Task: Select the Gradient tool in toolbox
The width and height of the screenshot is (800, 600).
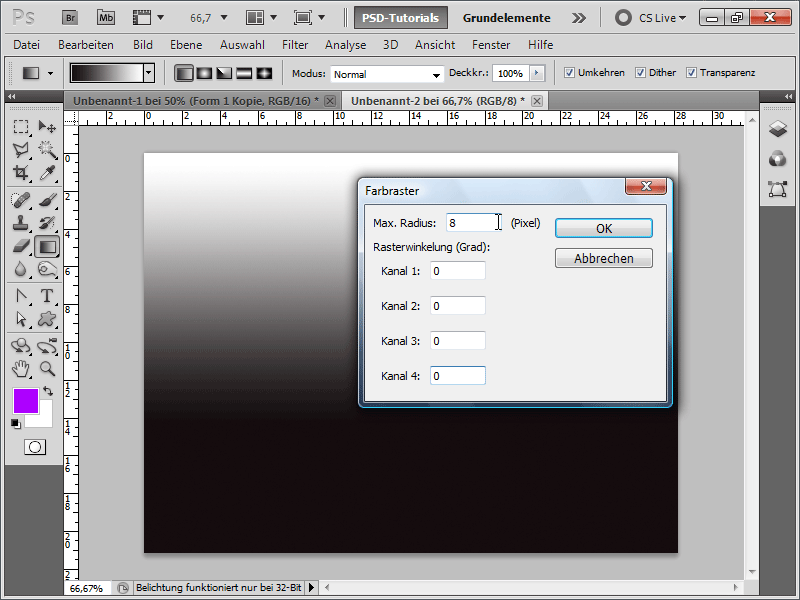Action: [47, 247]
